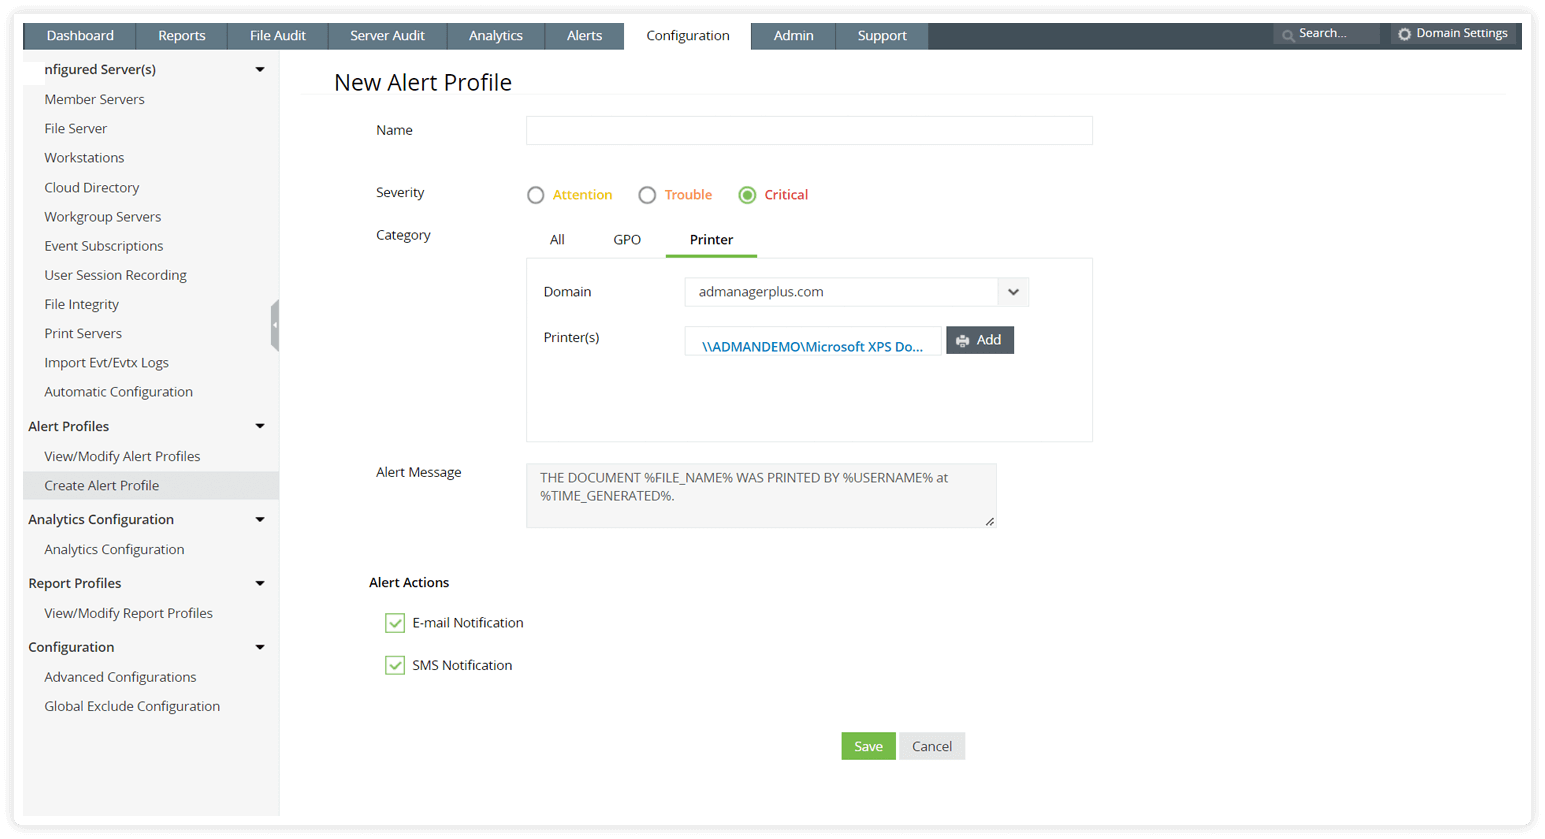This screenshot has height=839, width=1545.
Task: Focus the alert profile Name field
Action: (x=809, y=130)
